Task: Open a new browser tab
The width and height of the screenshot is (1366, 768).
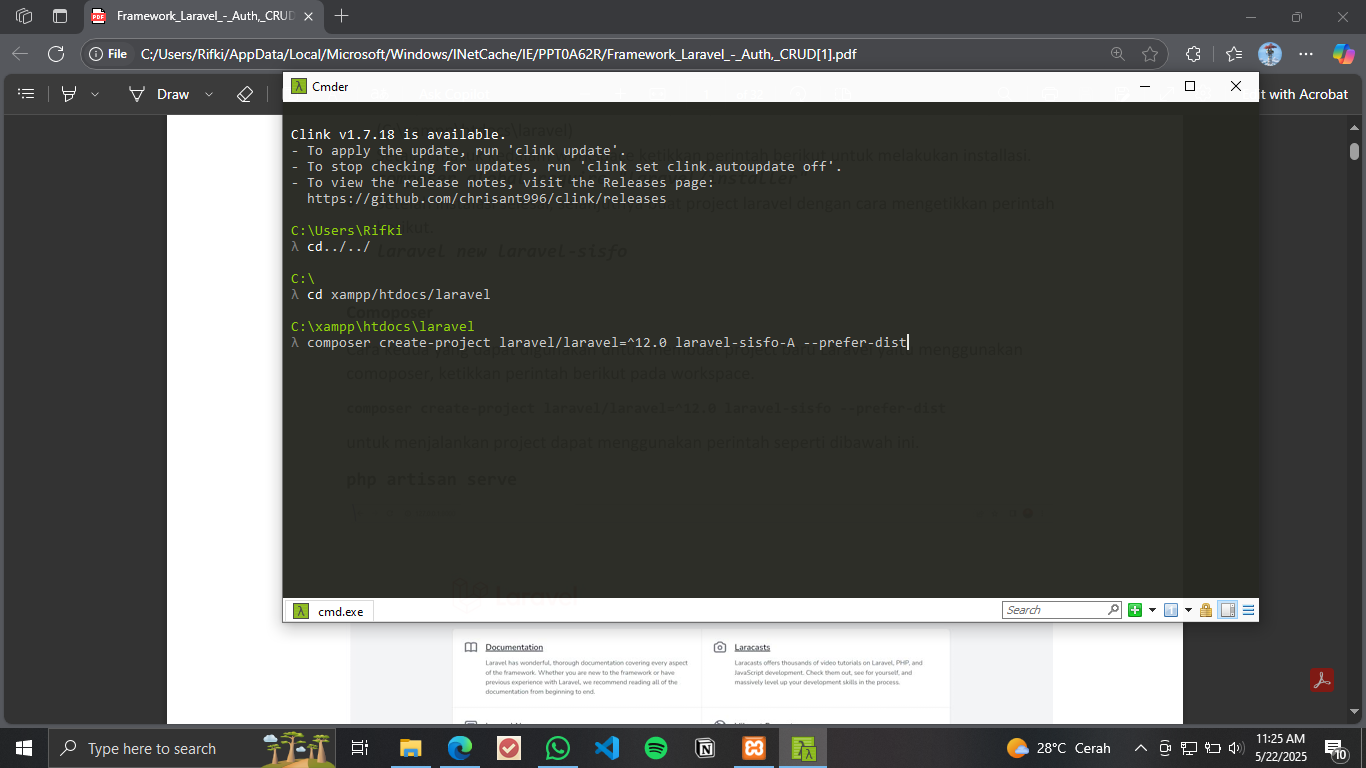Action: pos(342,16)
